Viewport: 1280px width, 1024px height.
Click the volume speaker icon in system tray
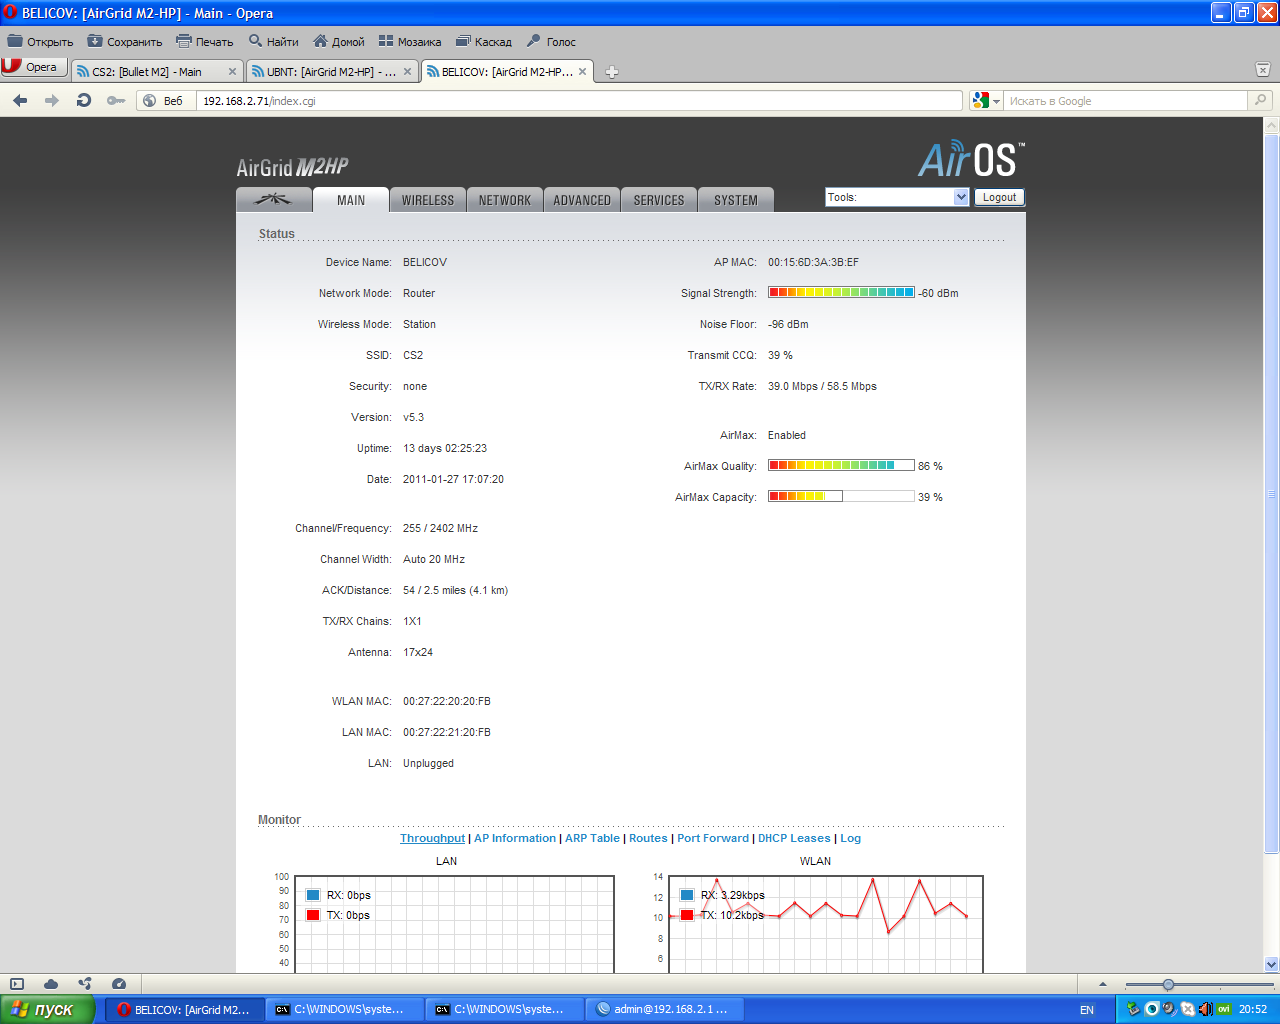click(1205, 1009)
